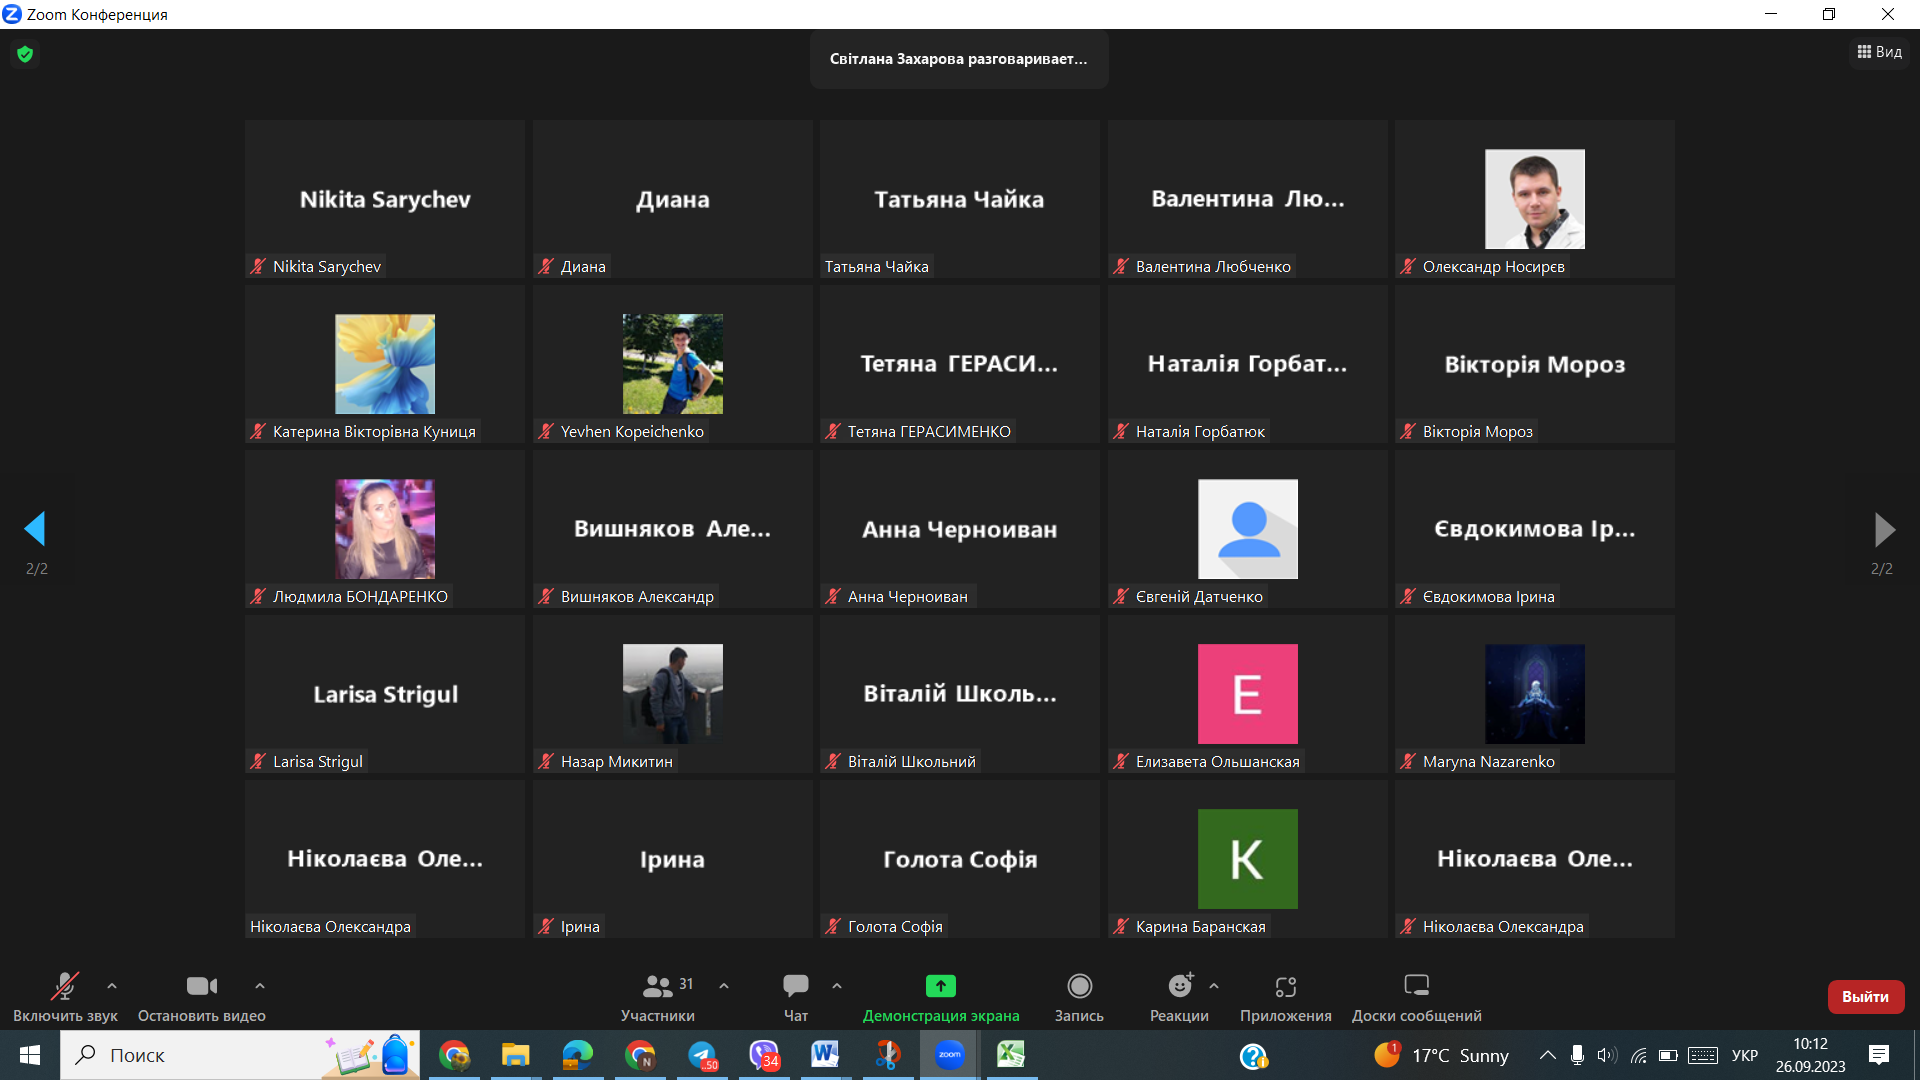Viewport: 1920px width, 1080px height.
Task: Open the Apps (Приложения) icon
Action: pyautogui.click(x=1286, y=986)
